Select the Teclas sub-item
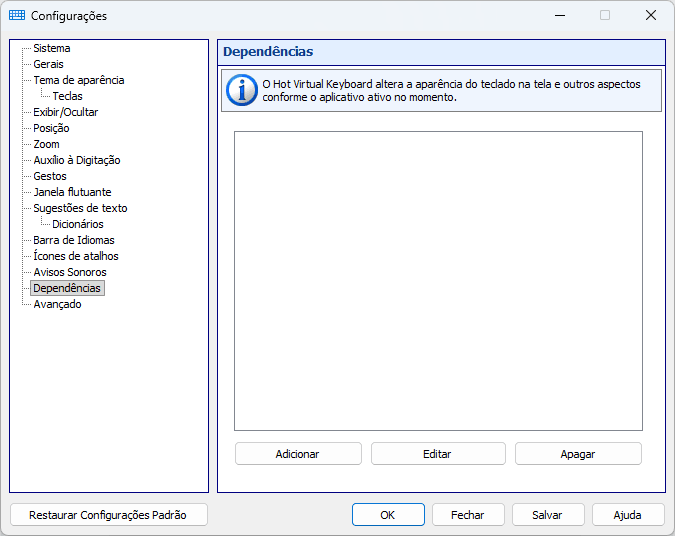Viewport: 675px width, 536px height. (67, 96)
